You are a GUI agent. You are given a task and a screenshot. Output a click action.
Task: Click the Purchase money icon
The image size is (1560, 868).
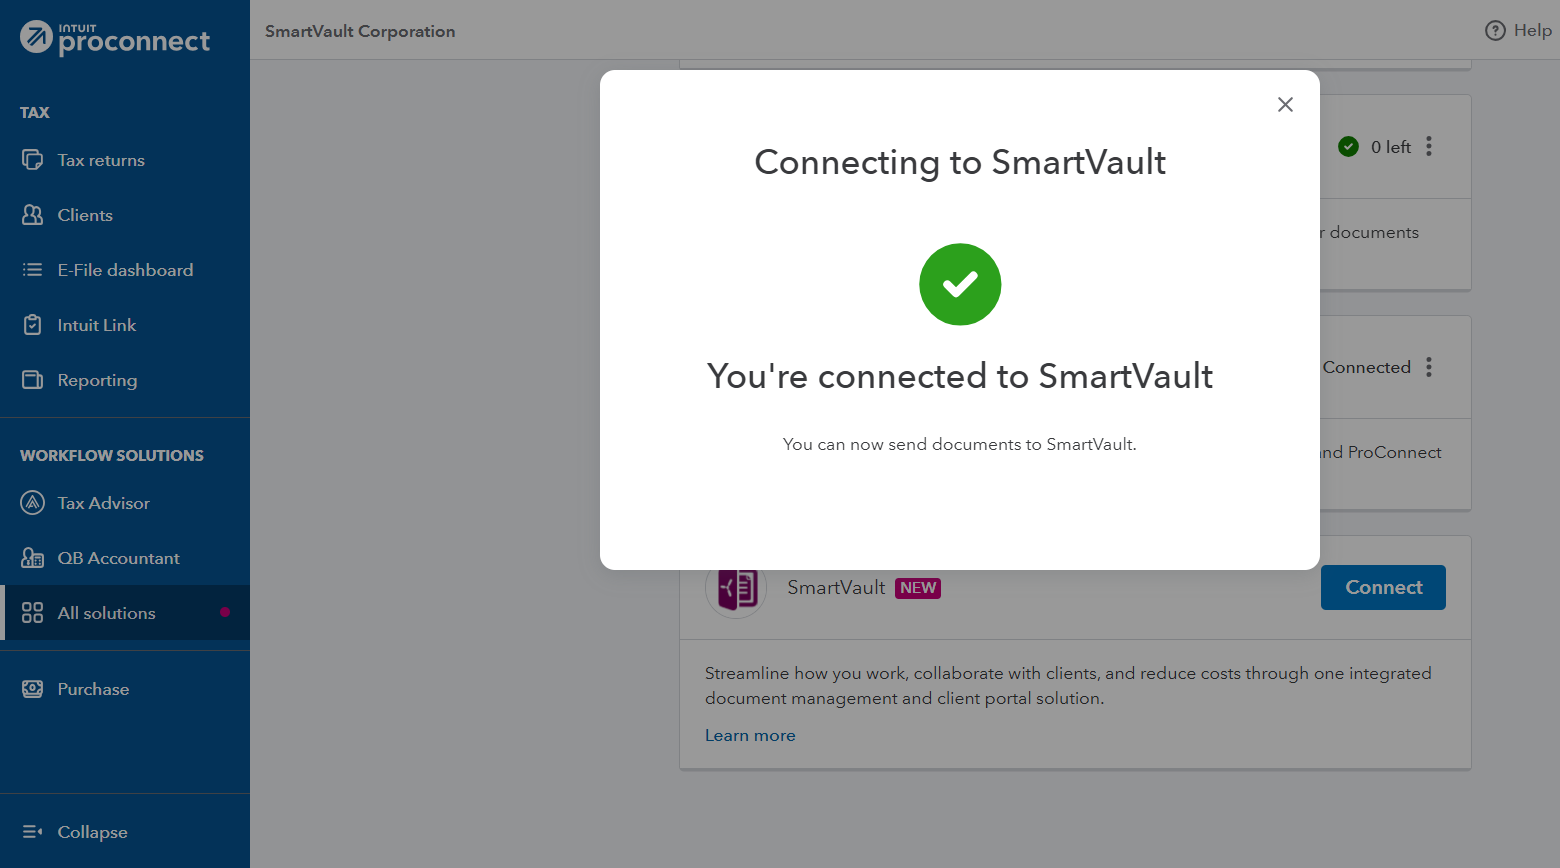coord(33,689)
